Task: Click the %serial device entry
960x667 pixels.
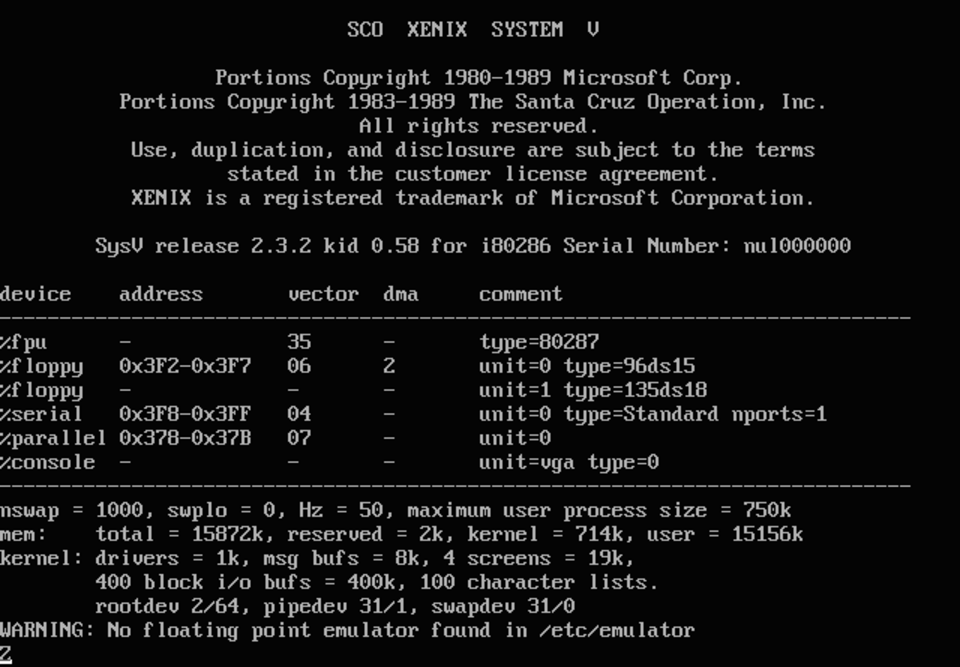Action: (x=41, y=414)
